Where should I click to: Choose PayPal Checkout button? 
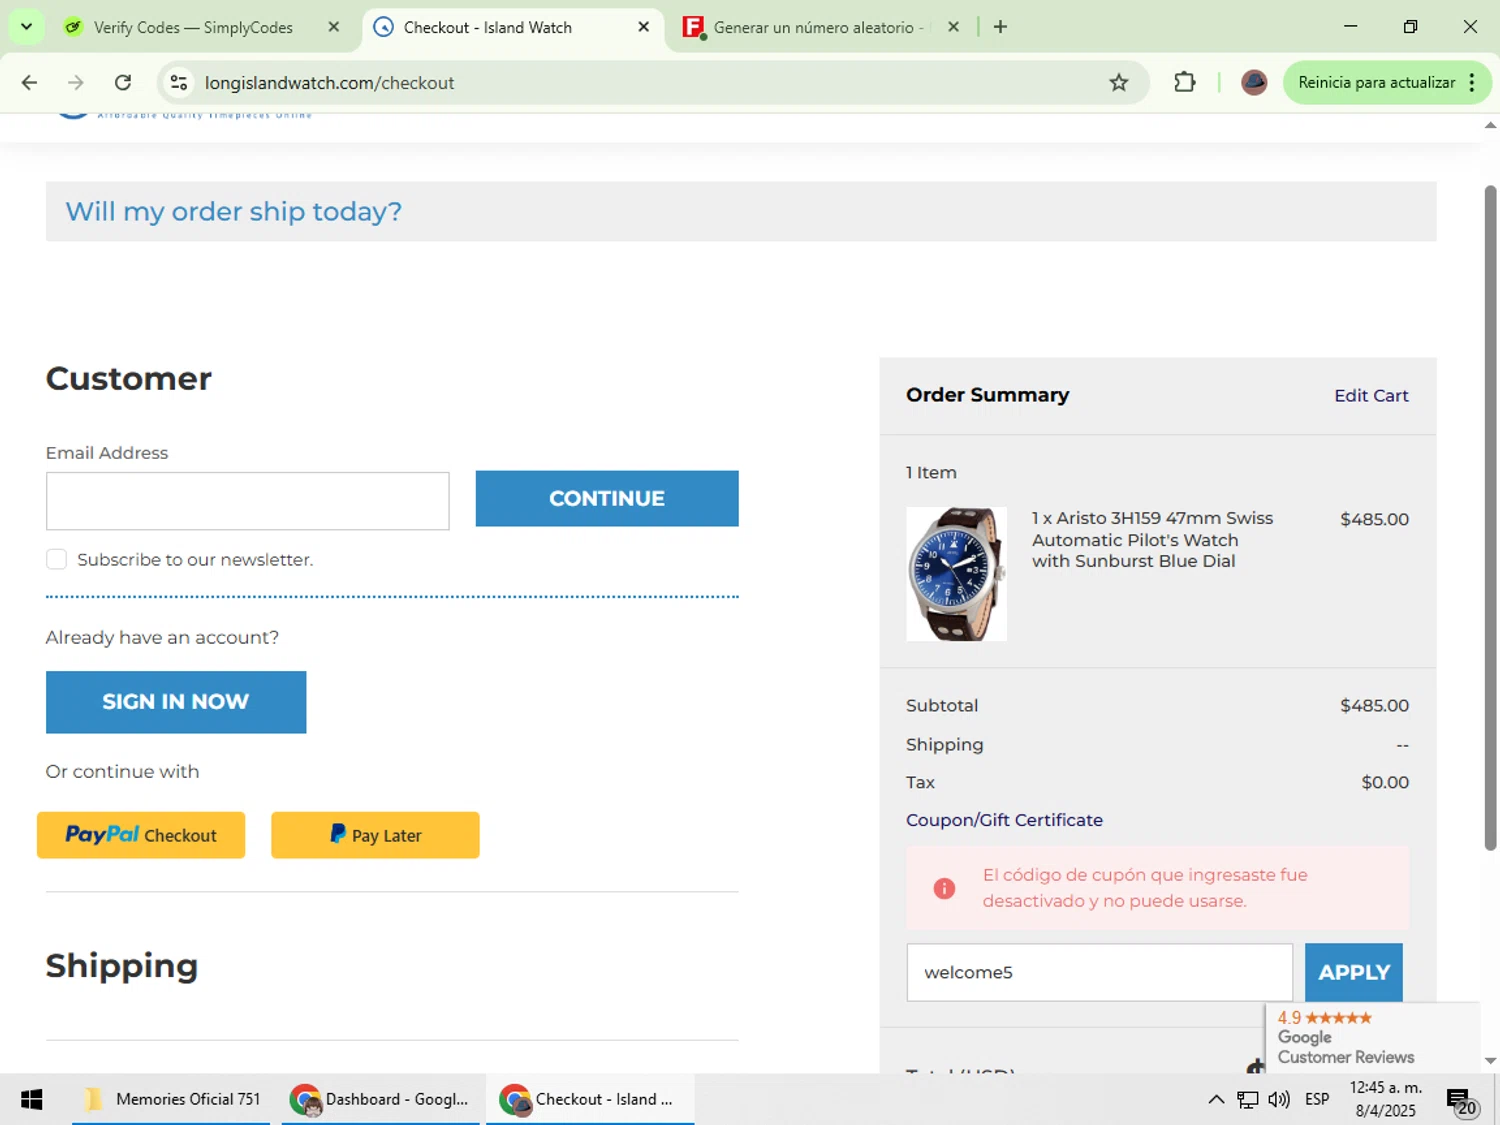click(x=141, y=835)
